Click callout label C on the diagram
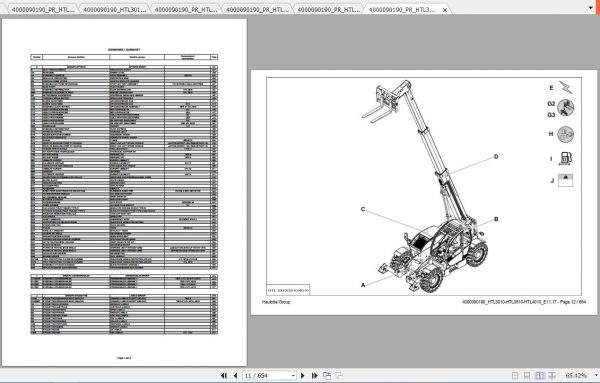The image size is (600, 383). click(x=363, y=209)
